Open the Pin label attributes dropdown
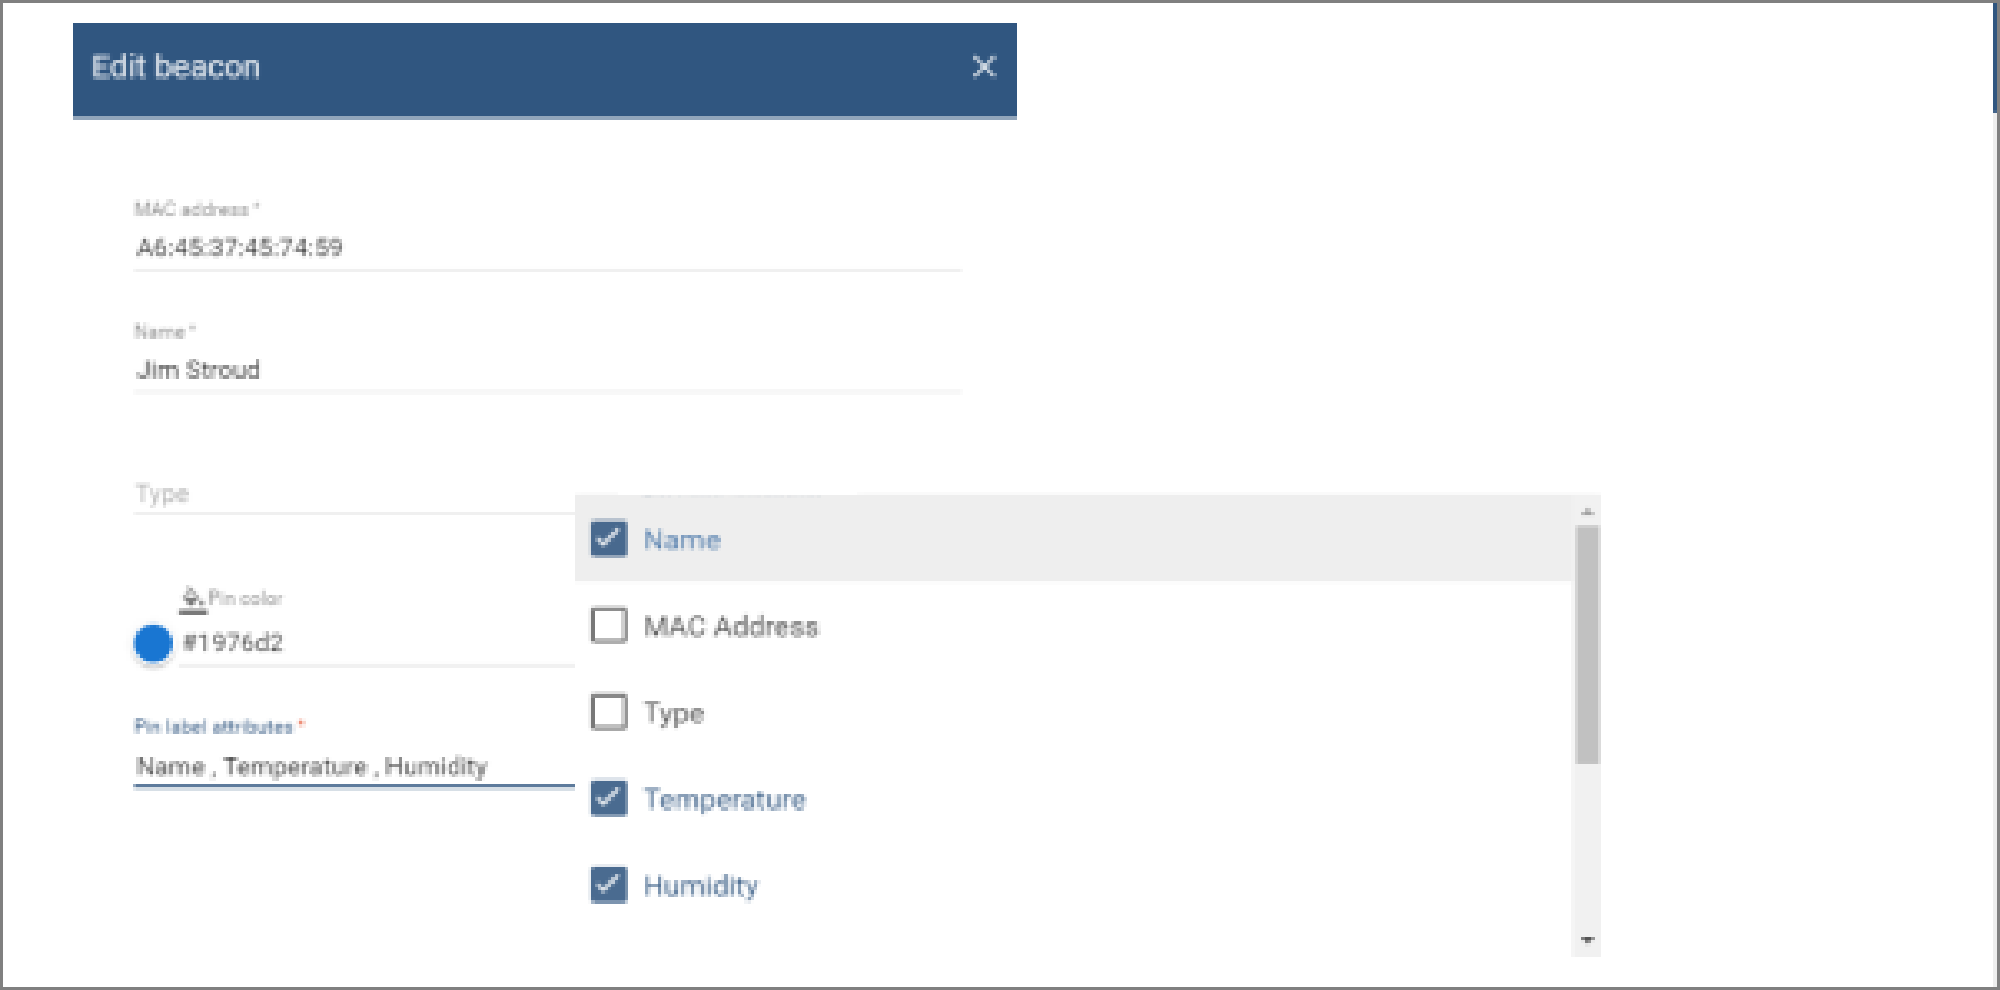Viewport: 2000px width, 990px height. point(354,767)
